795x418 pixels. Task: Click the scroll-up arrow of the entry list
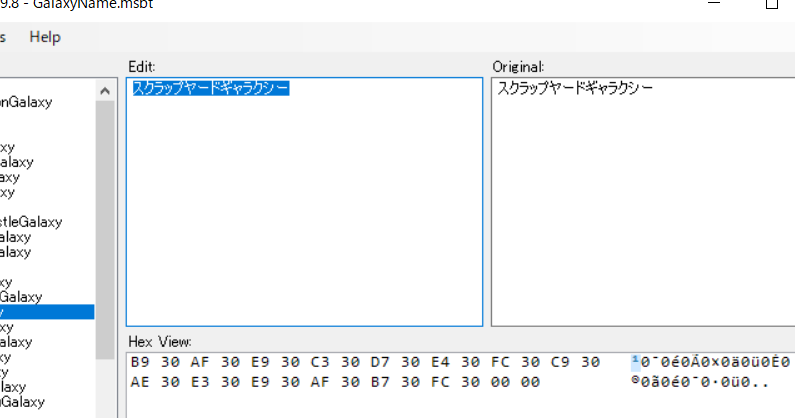[105, 91]
